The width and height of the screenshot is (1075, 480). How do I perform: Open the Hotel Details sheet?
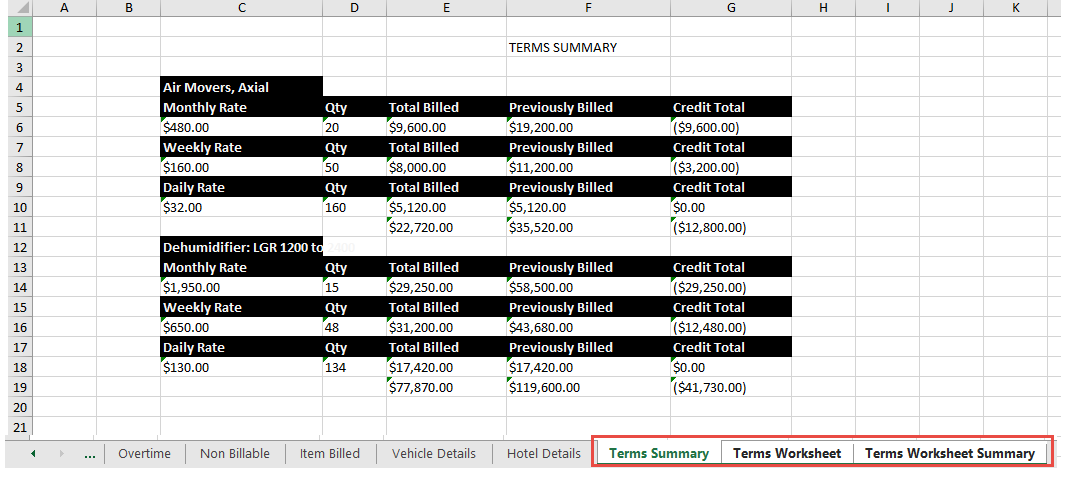pyautogui.click(x=544, y=453)
